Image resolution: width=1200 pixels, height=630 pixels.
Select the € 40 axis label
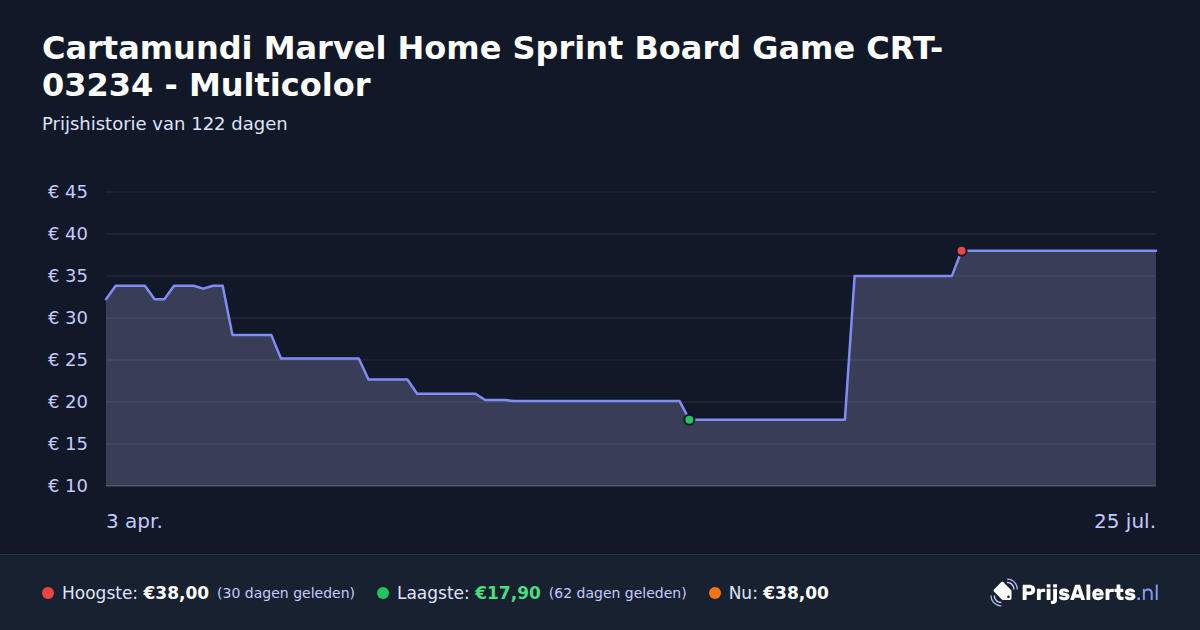(68, 234)
